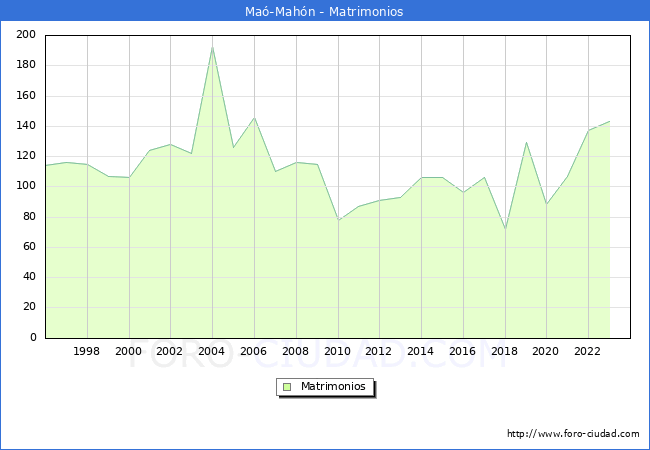Click the 2004 peak data point
650x450 pixels.
pyautogui.click(x=213, y=47)
